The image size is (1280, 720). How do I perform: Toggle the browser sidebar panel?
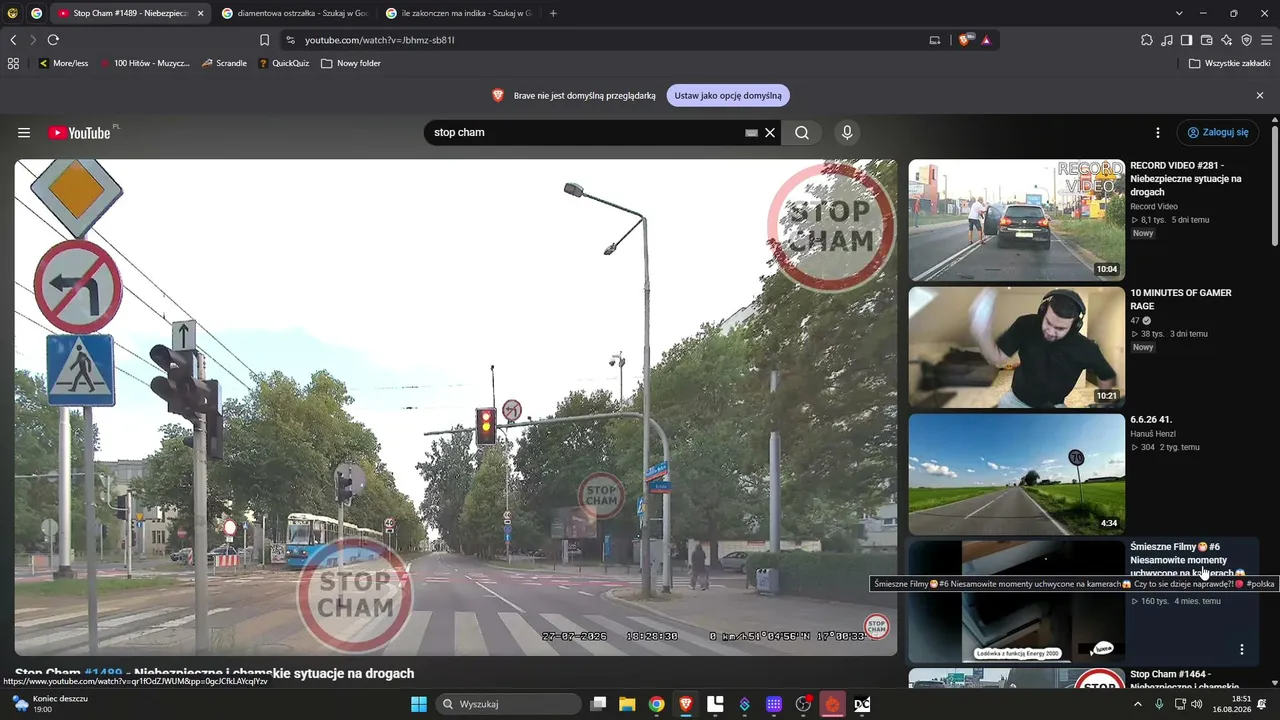(1186, 40)
